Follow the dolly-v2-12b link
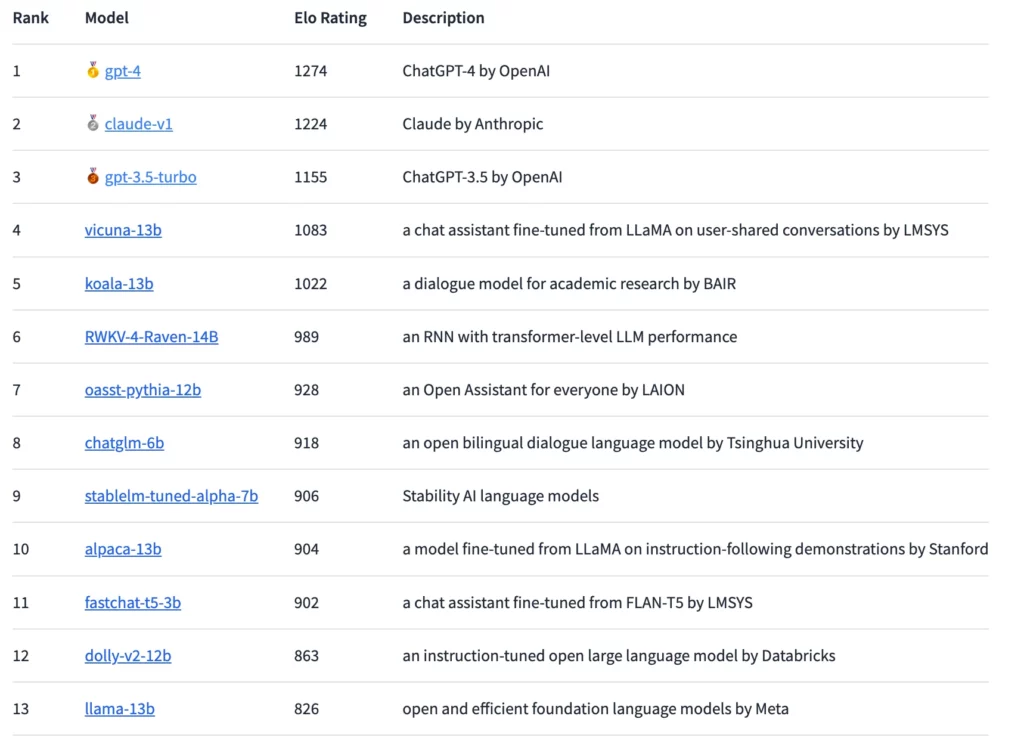Viewport: 1024px width, 750px height. pyautogui.click(x=128, y=656)
